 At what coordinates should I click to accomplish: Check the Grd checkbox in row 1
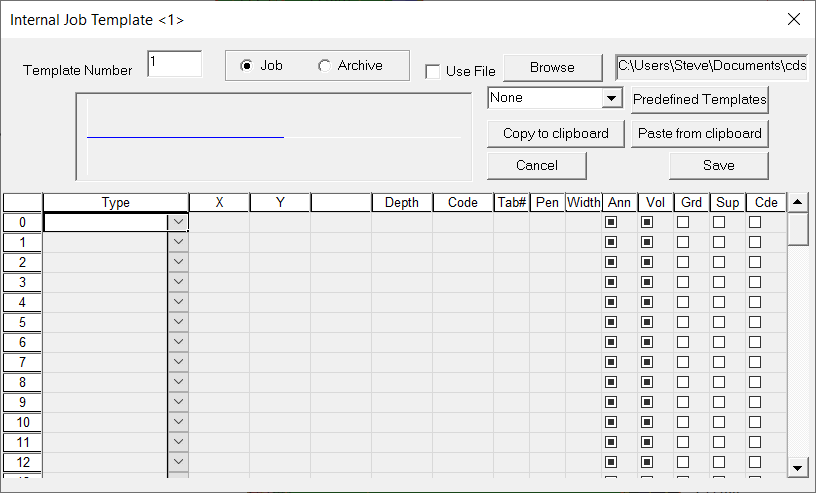pos(683,242)
